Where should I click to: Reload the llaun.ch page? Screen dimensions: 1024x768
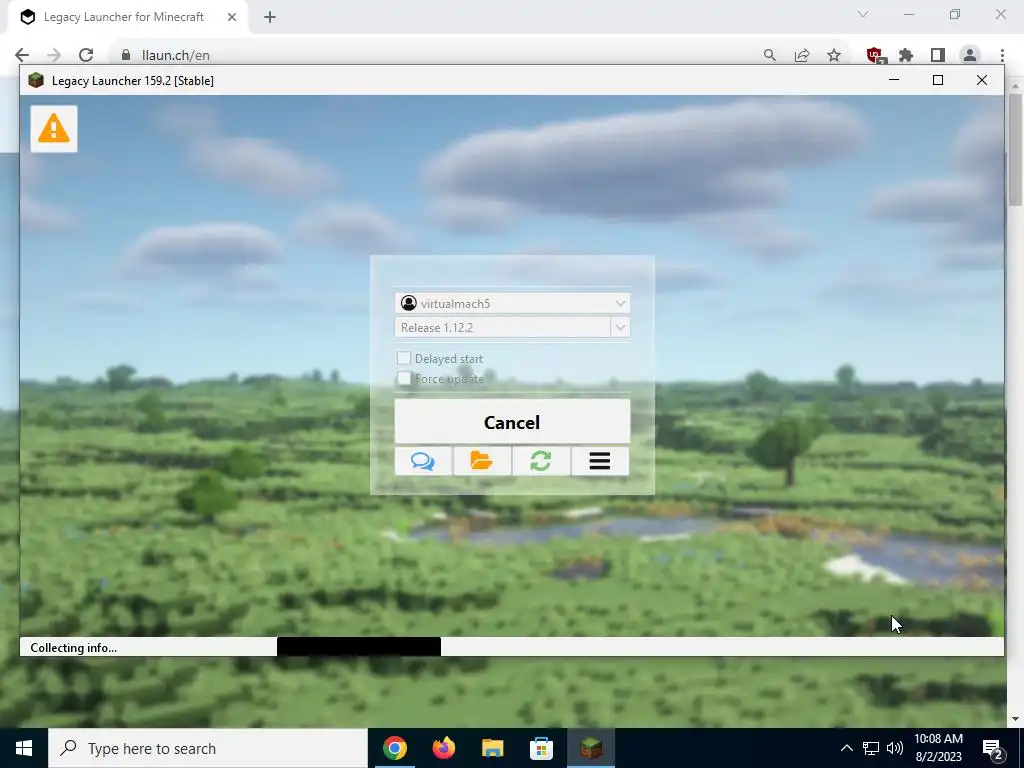[x=86, y=56]
